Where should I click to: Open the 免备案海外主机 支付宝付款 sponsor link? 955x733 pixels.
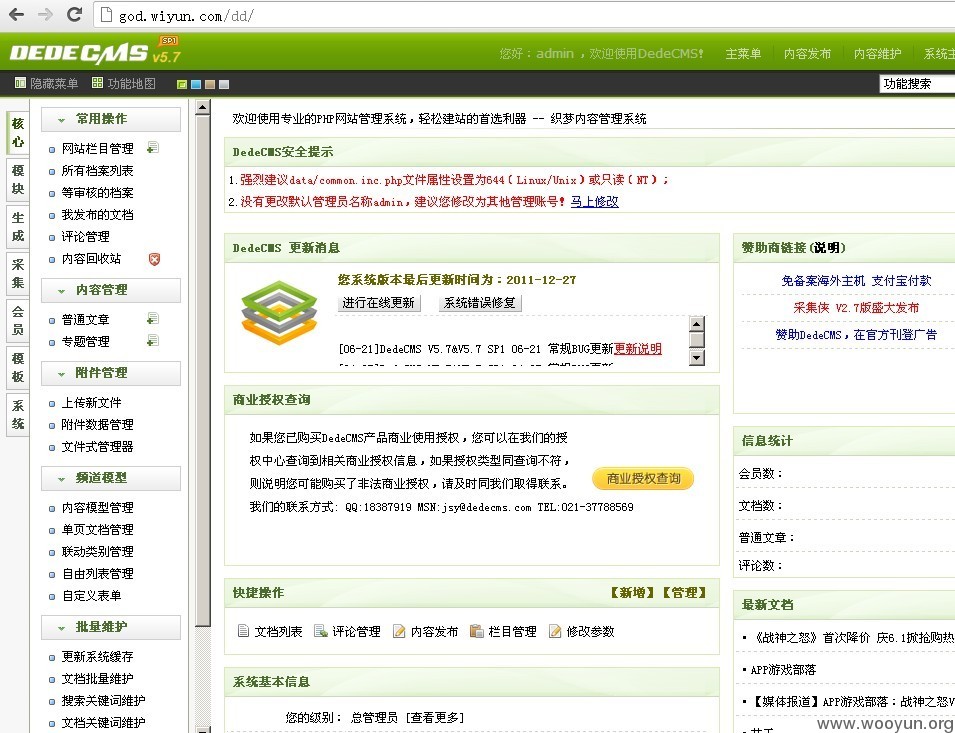tap(856, 281)
